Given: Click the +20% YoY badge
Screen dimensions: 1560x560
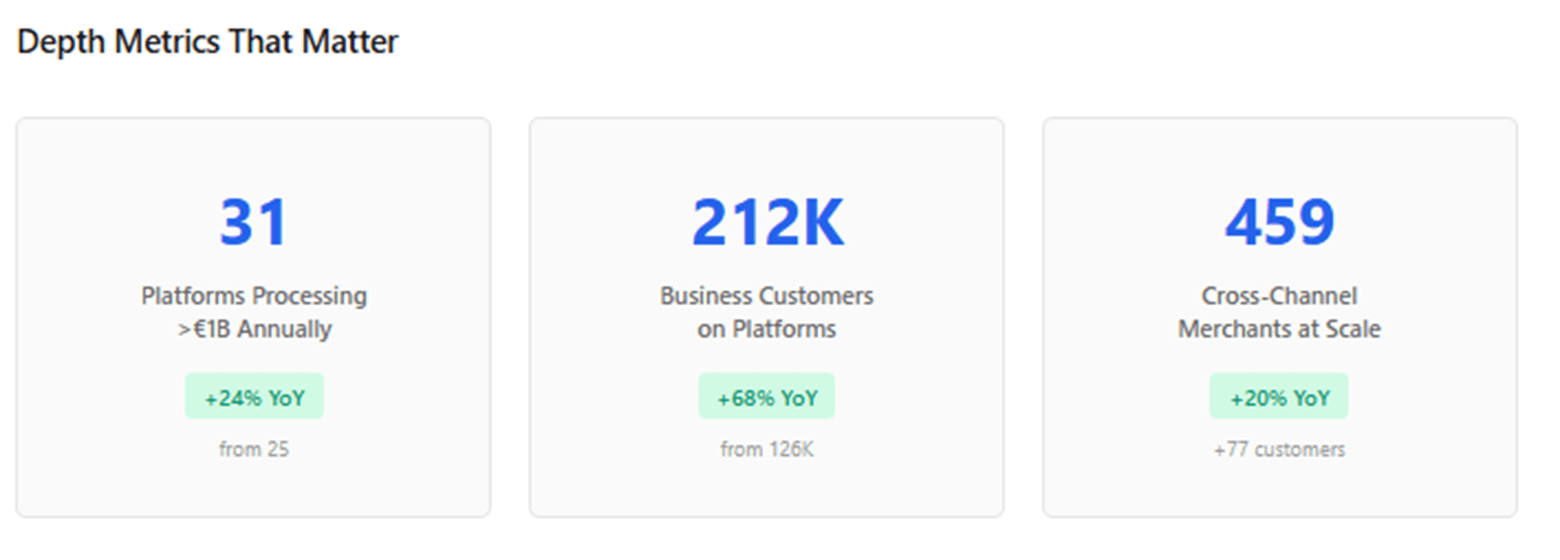Looking at the screenshot, I should click(1280, 397).
